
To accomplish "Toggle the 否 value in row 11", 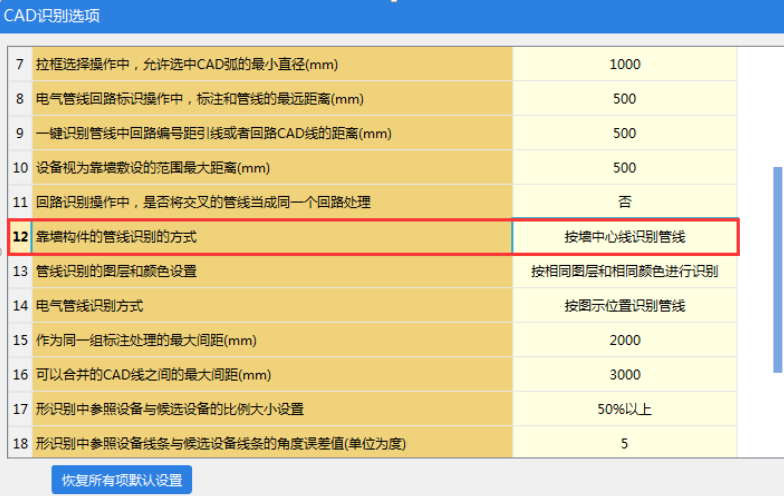I will point(624,202).
